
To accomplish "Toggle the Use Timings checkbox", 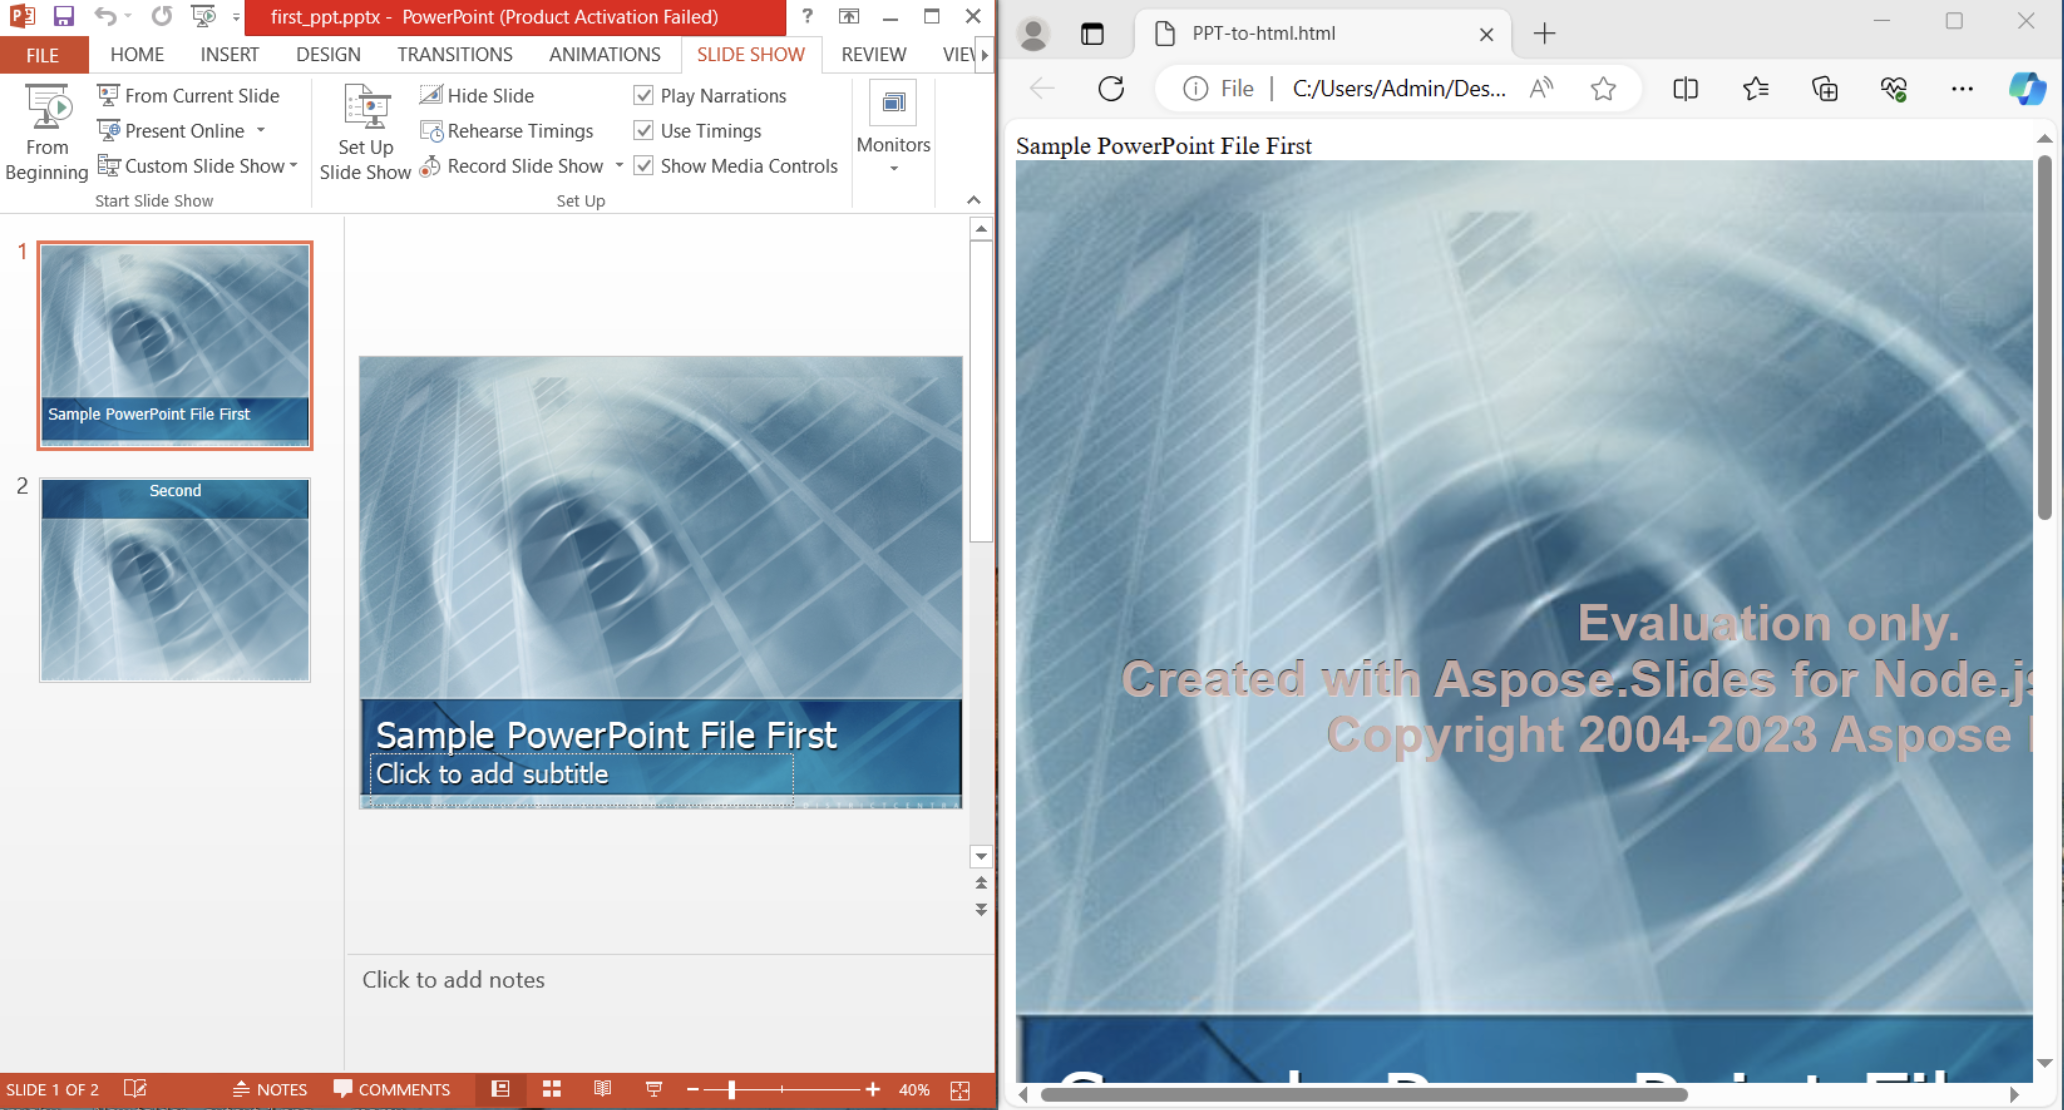I will [644, 131].
